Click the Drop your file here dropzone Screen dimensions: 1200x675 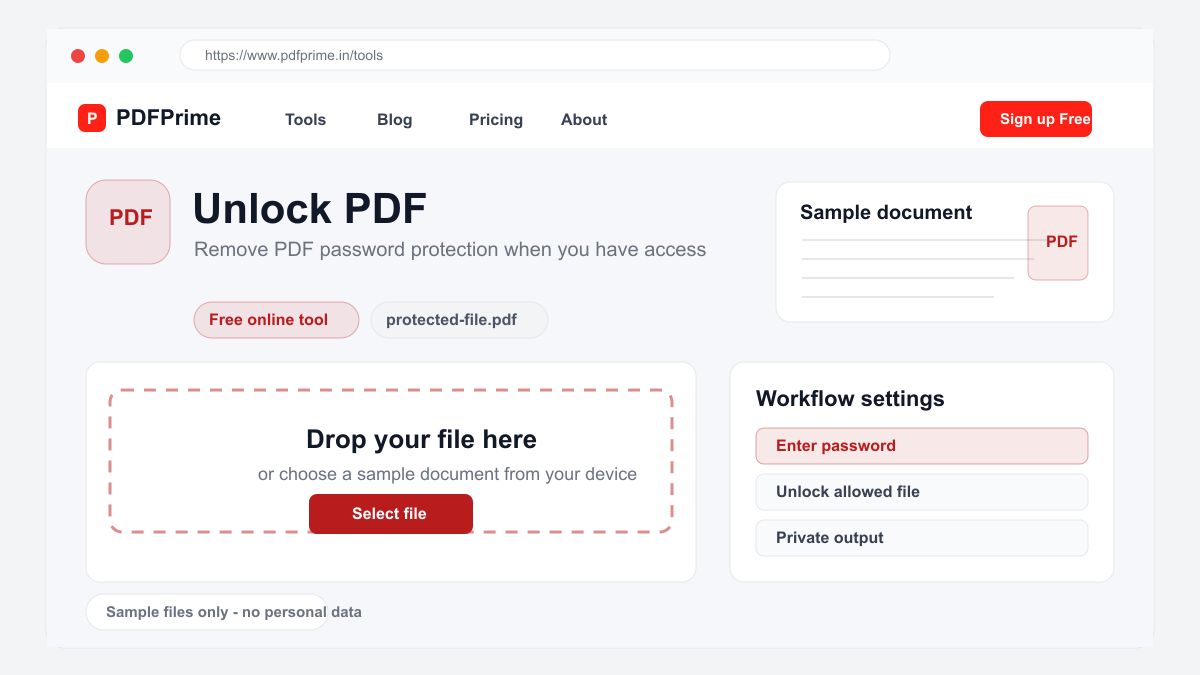coord(391,461)
